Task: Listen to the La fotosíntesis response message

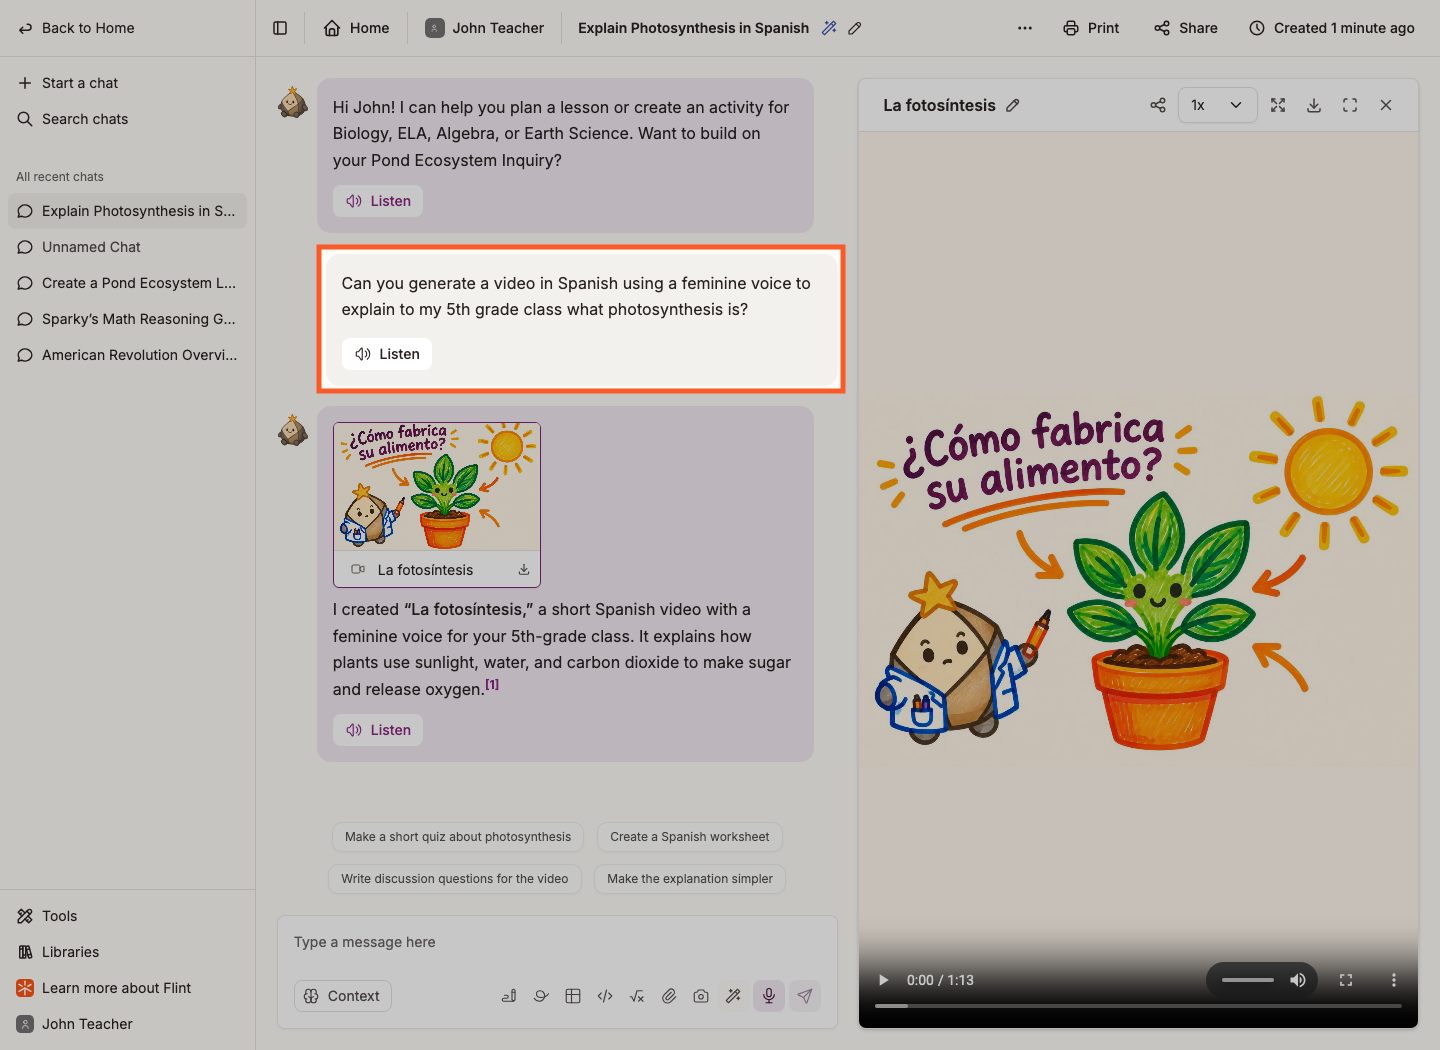Action: click(x=378, y=730)
